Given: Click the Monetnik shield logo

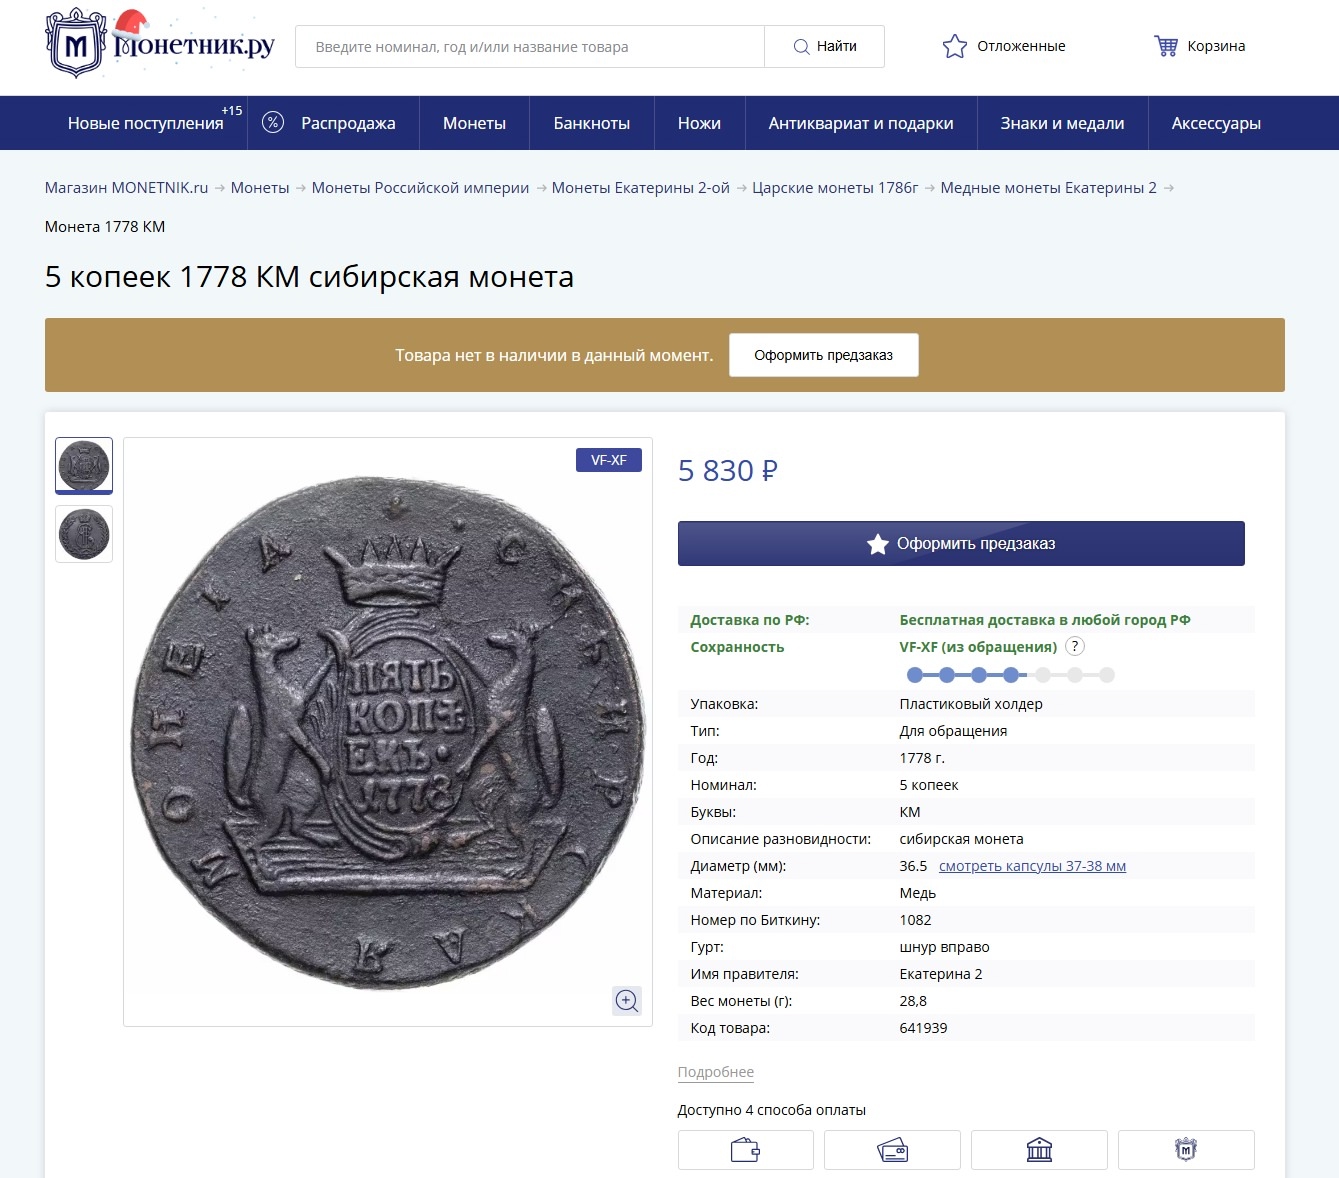Looking at the screenshot, I should pyautogui.click(x=76, y=45).
